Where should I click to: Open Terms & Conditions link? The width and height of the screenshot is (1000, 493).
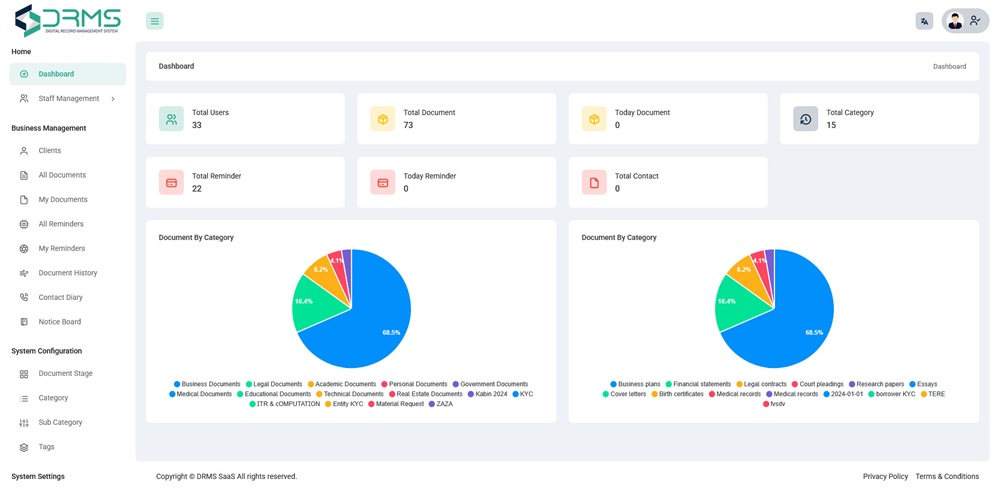tap(946, 477)
